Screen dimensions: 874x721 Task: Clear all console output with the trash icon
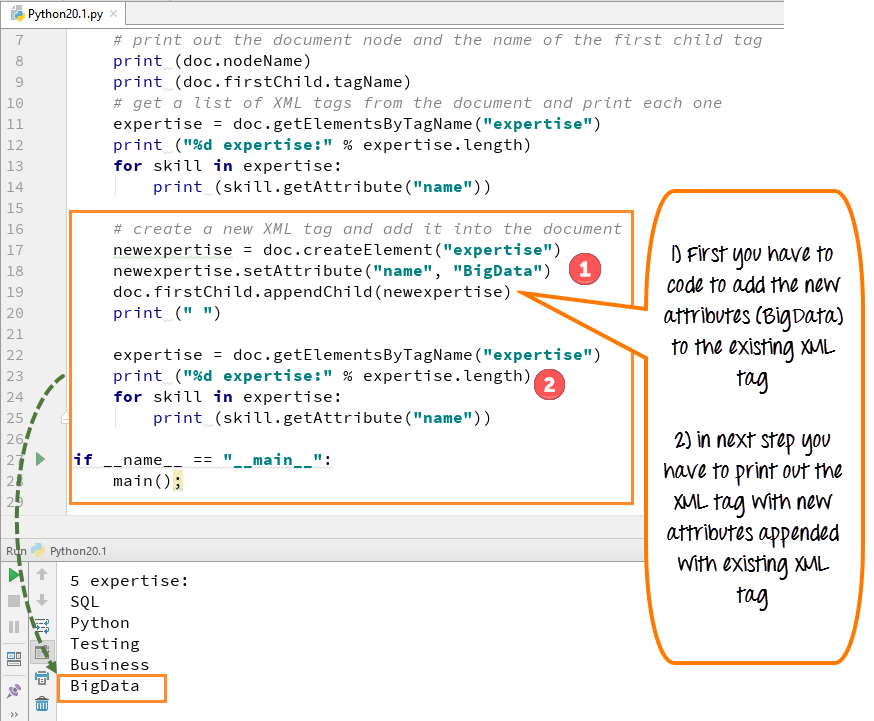pyautogui.click(x=41, y=703)
